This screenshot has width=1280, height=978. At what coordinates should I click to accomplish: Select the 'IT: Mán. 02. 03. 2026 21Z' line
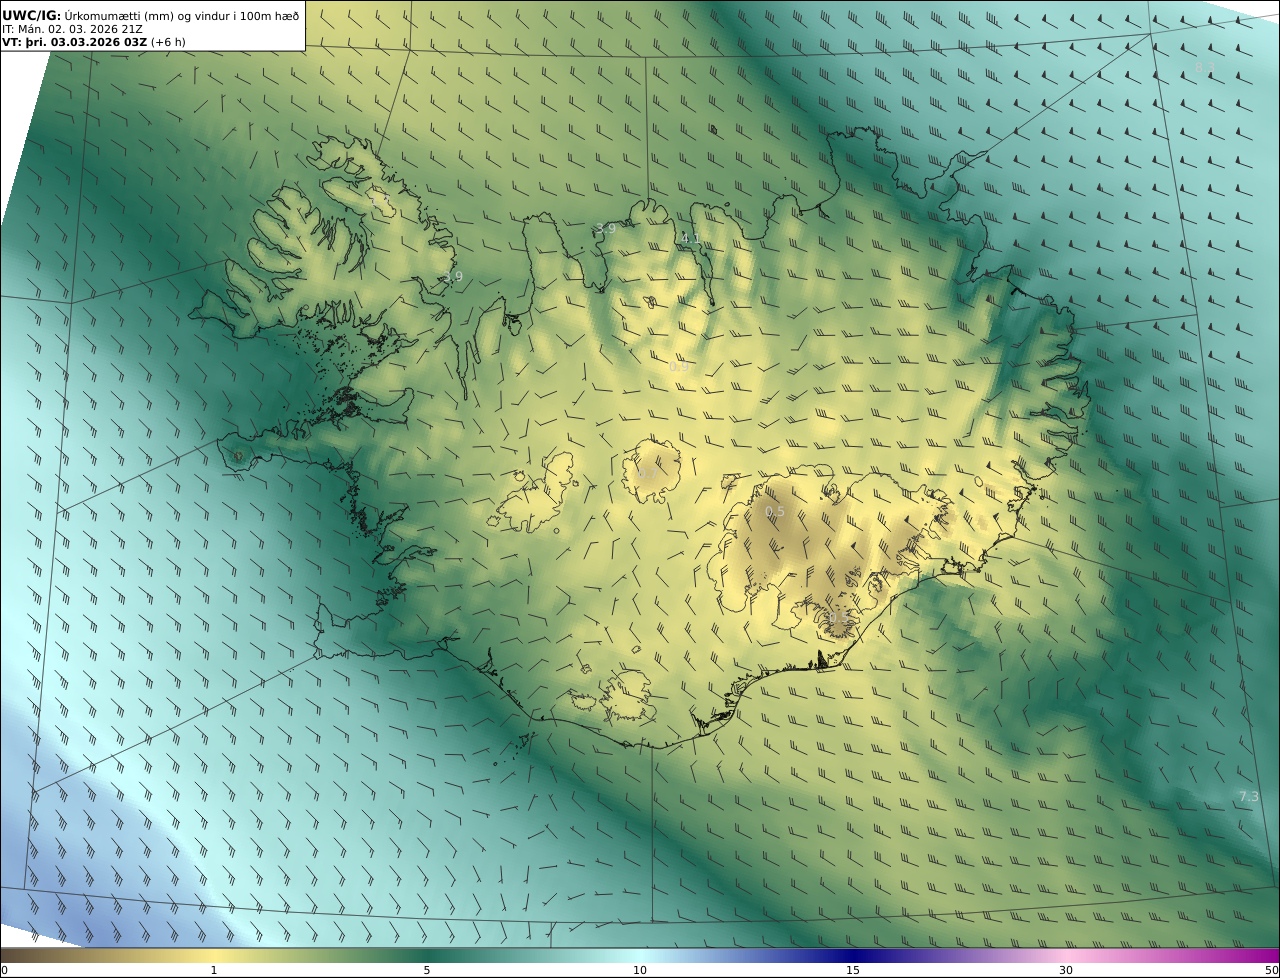click(72, 29)
